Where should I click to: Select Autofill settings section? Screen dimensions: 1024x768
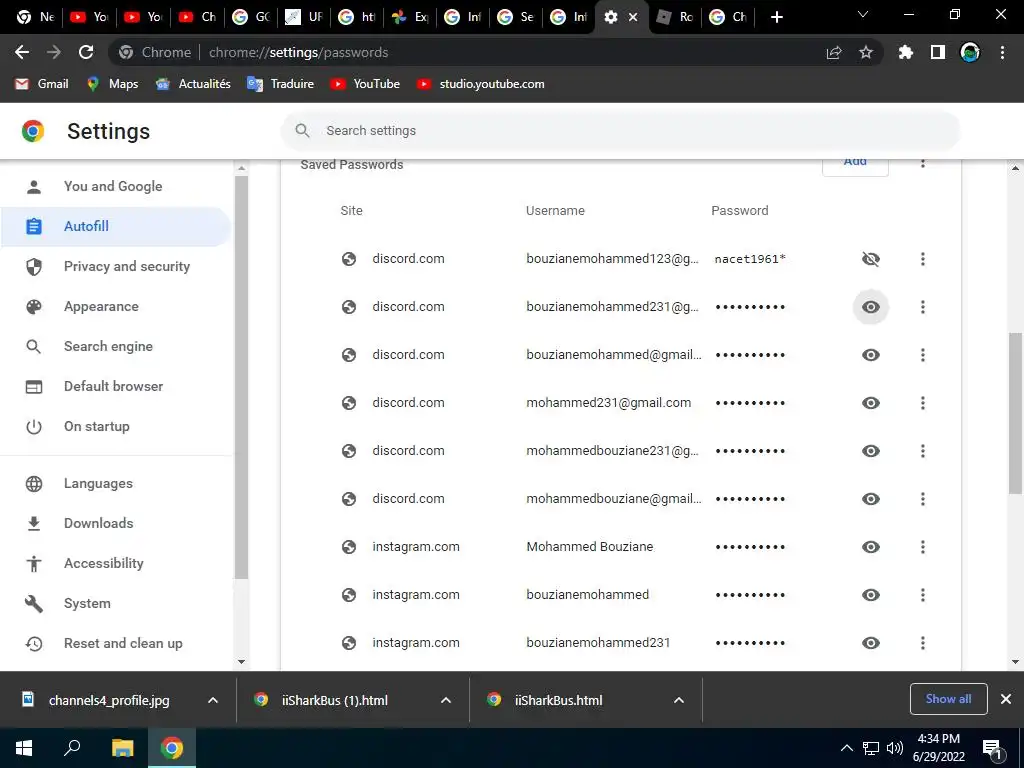[x=116, y=227]
